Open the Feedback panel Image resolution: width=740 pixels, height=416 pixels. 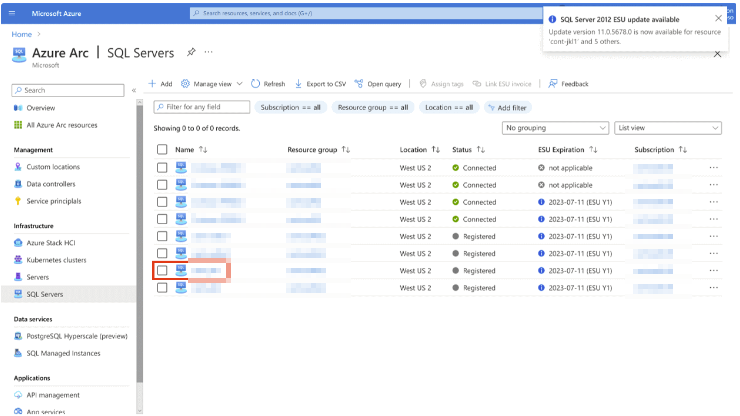(568, 84)
